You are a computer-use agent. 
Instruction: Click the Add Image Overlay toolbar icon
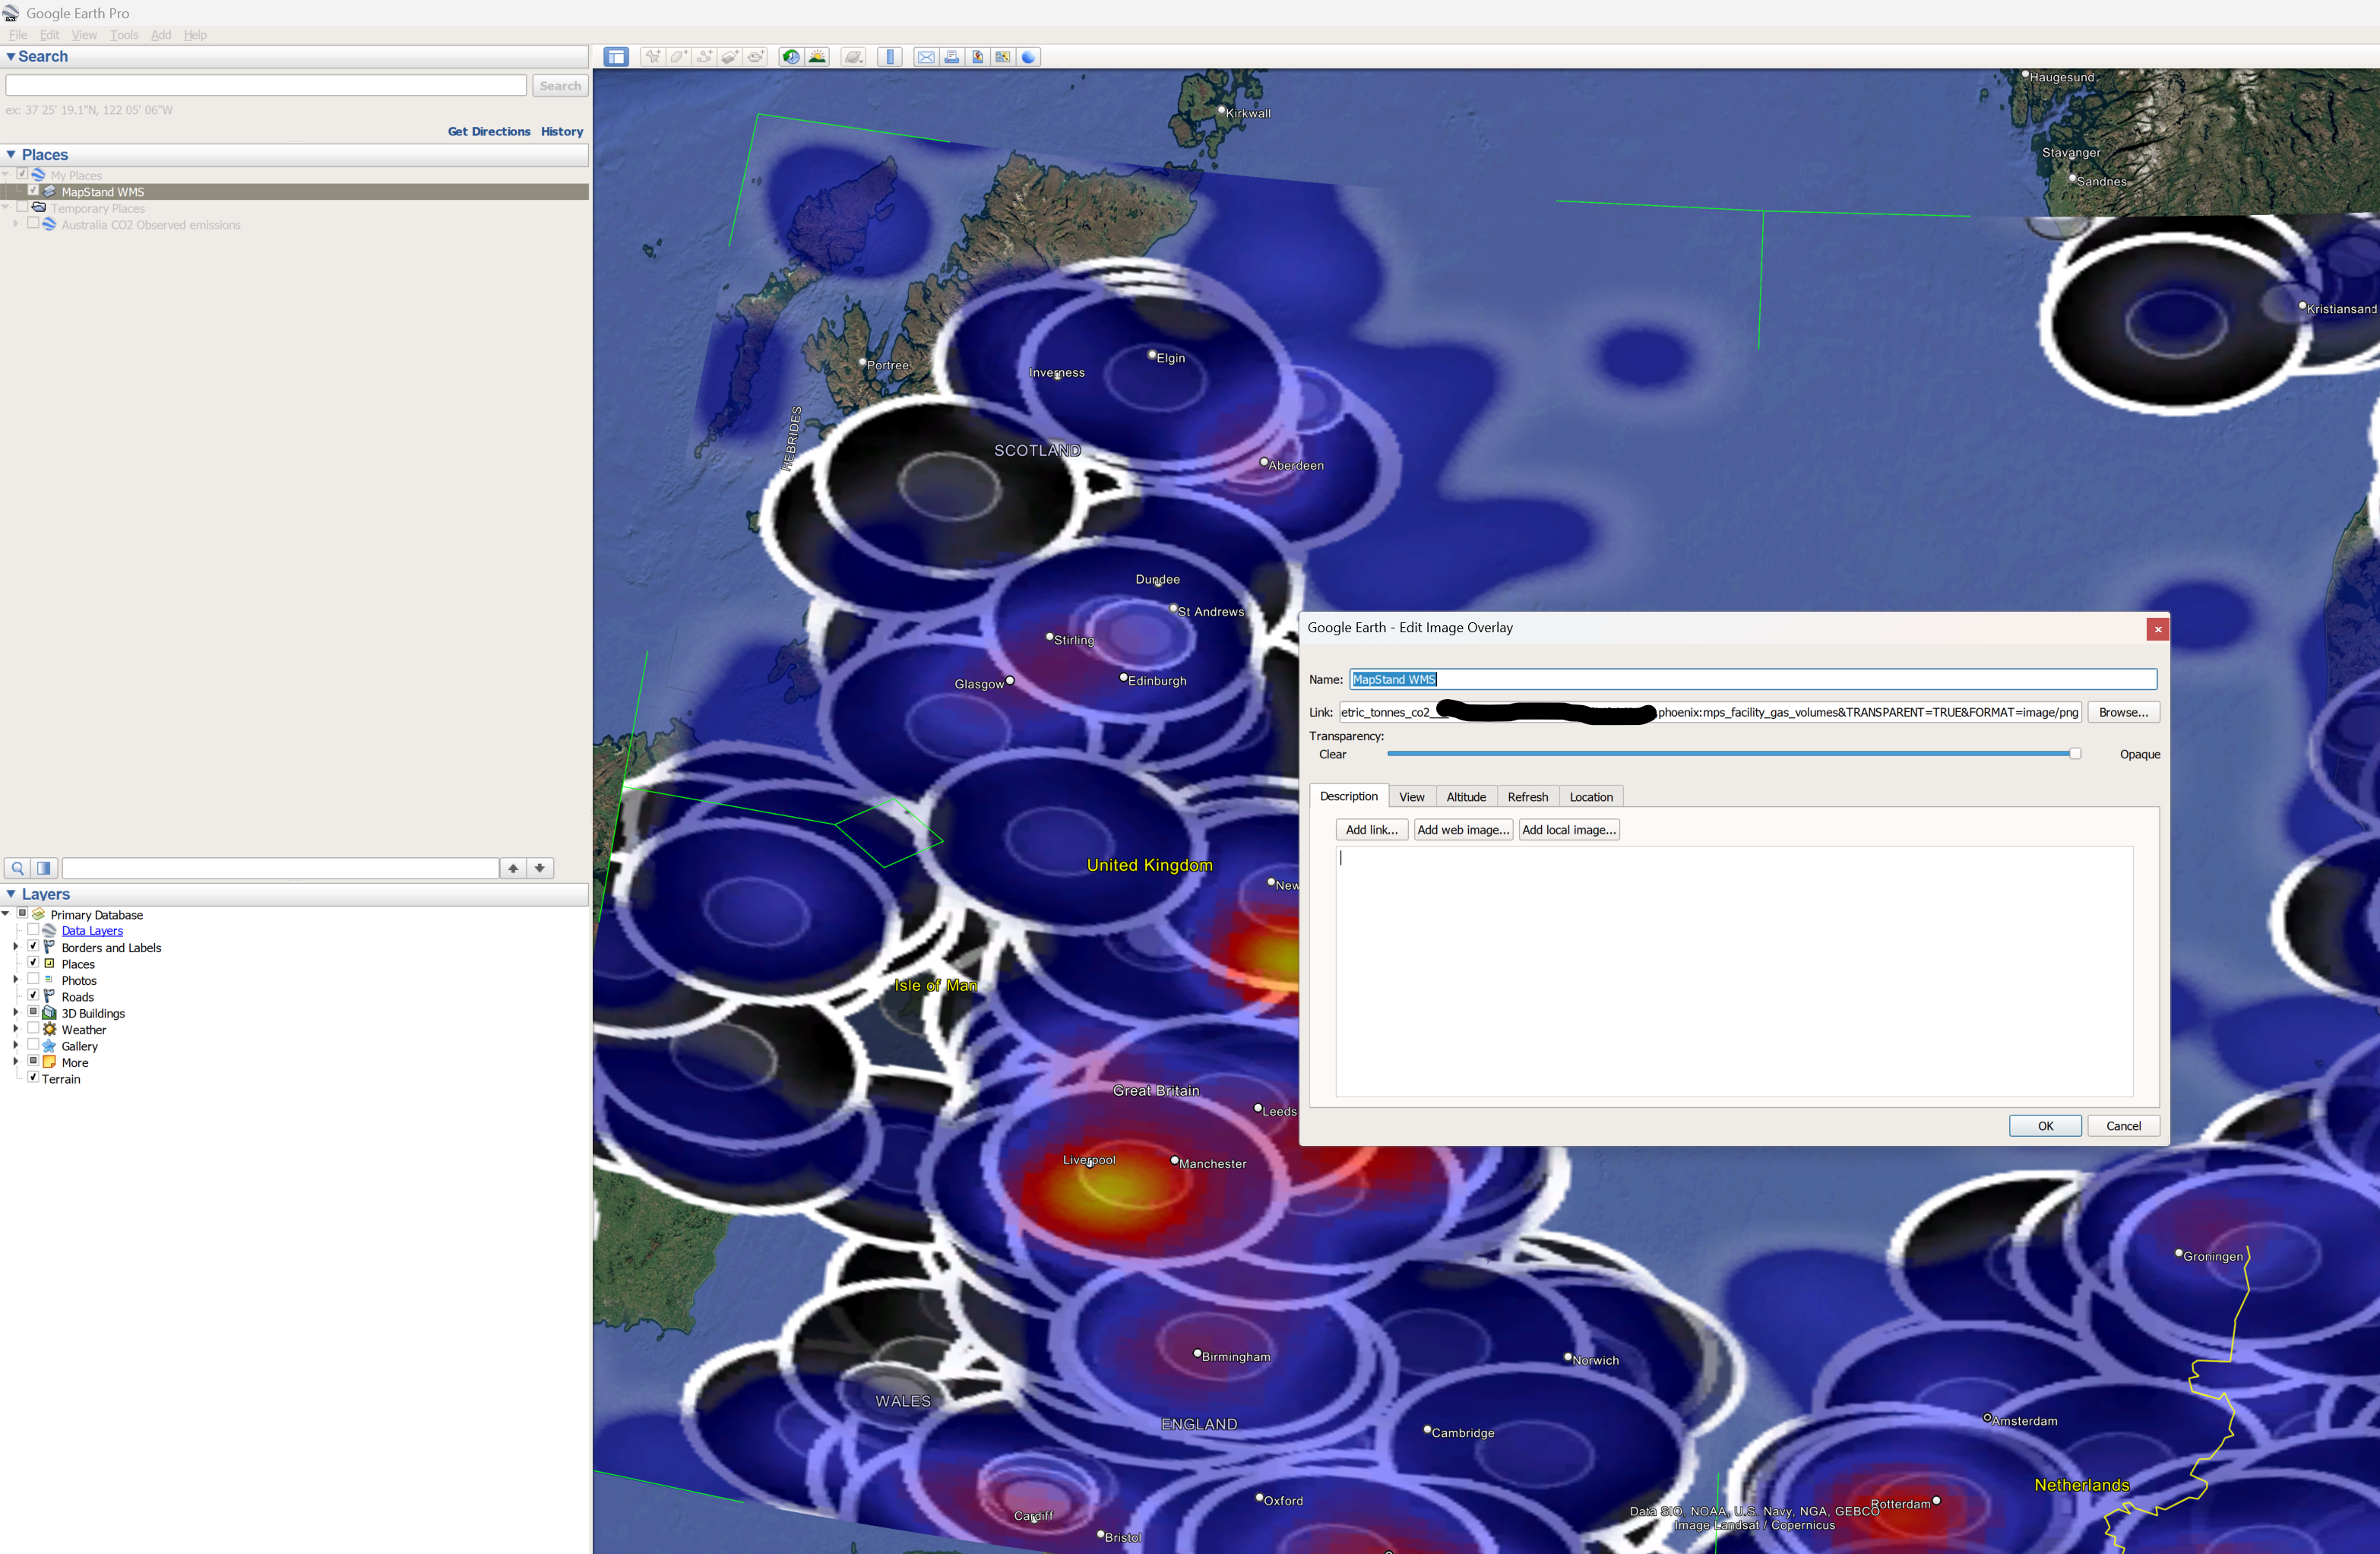point(731,57)
